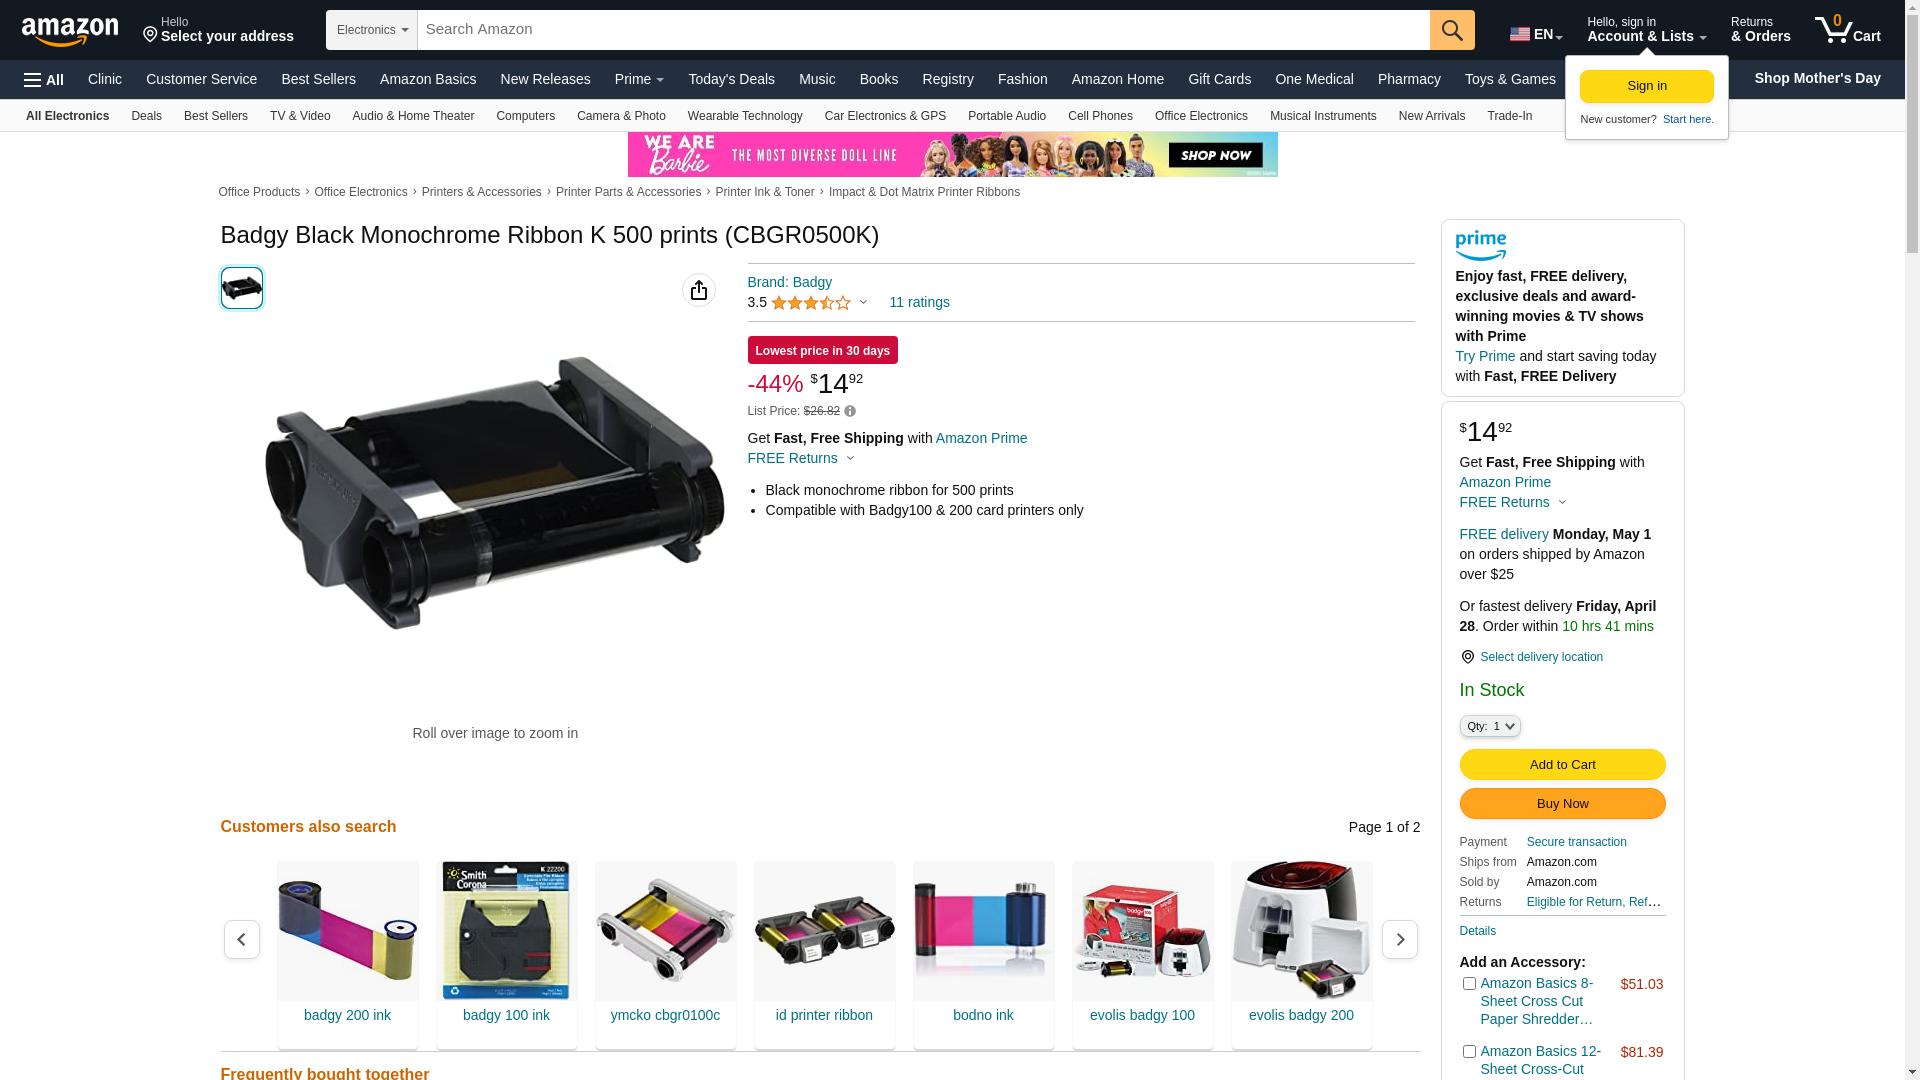Open the Electronics search category dropdown

(x=372, y=30)
